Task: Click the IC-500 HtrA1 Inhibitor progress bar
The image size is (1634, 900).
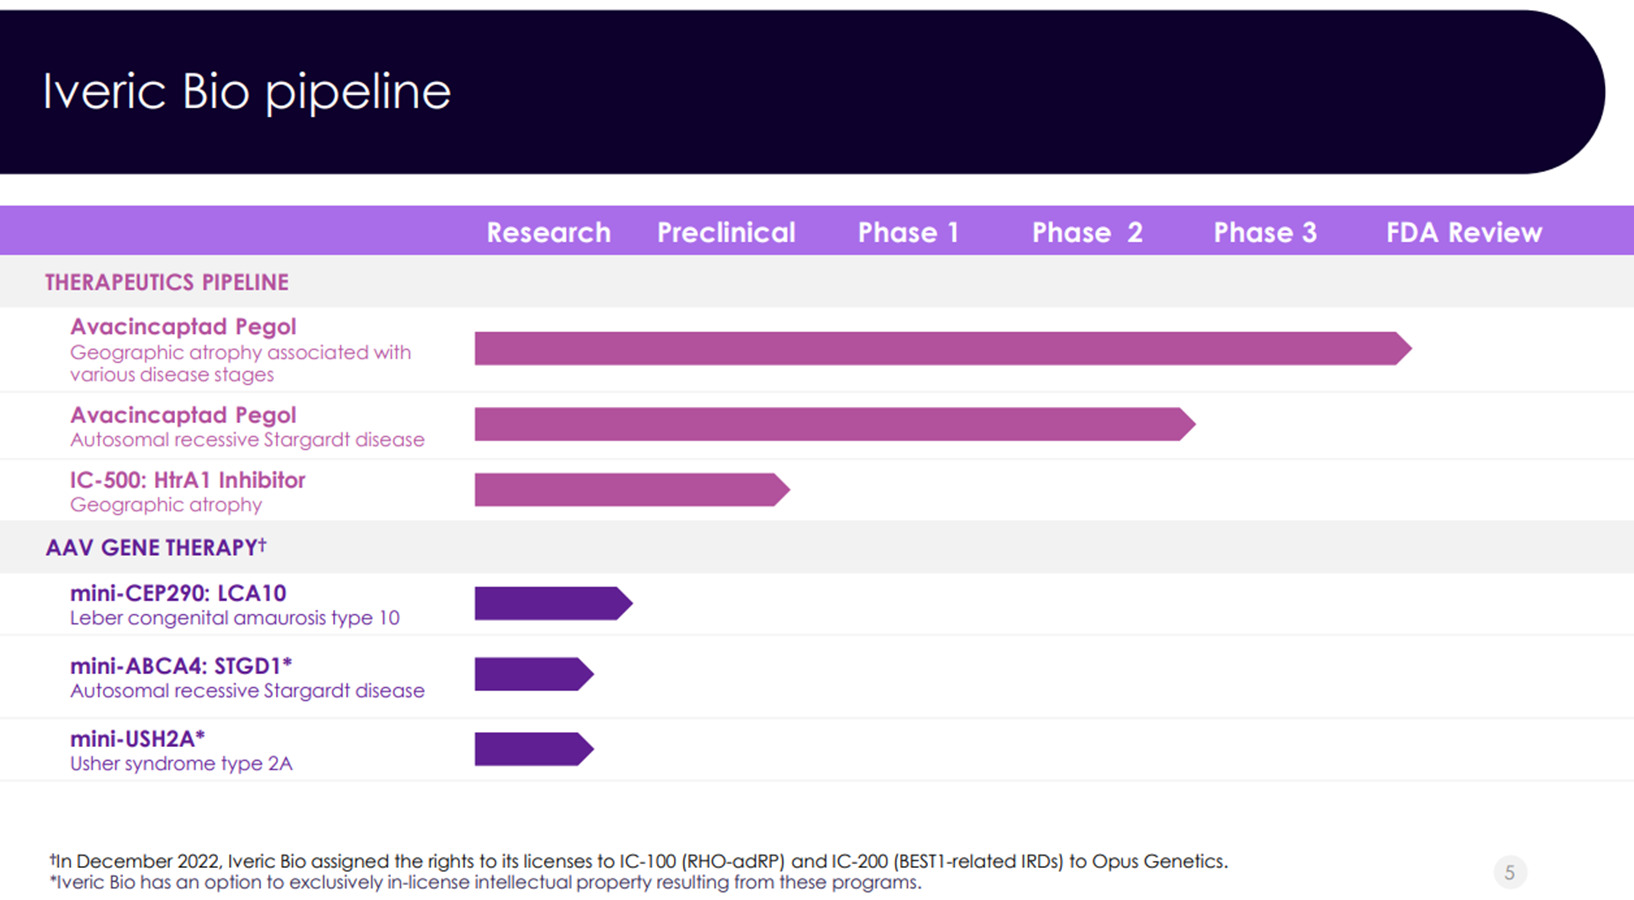Action: point(630,490)
